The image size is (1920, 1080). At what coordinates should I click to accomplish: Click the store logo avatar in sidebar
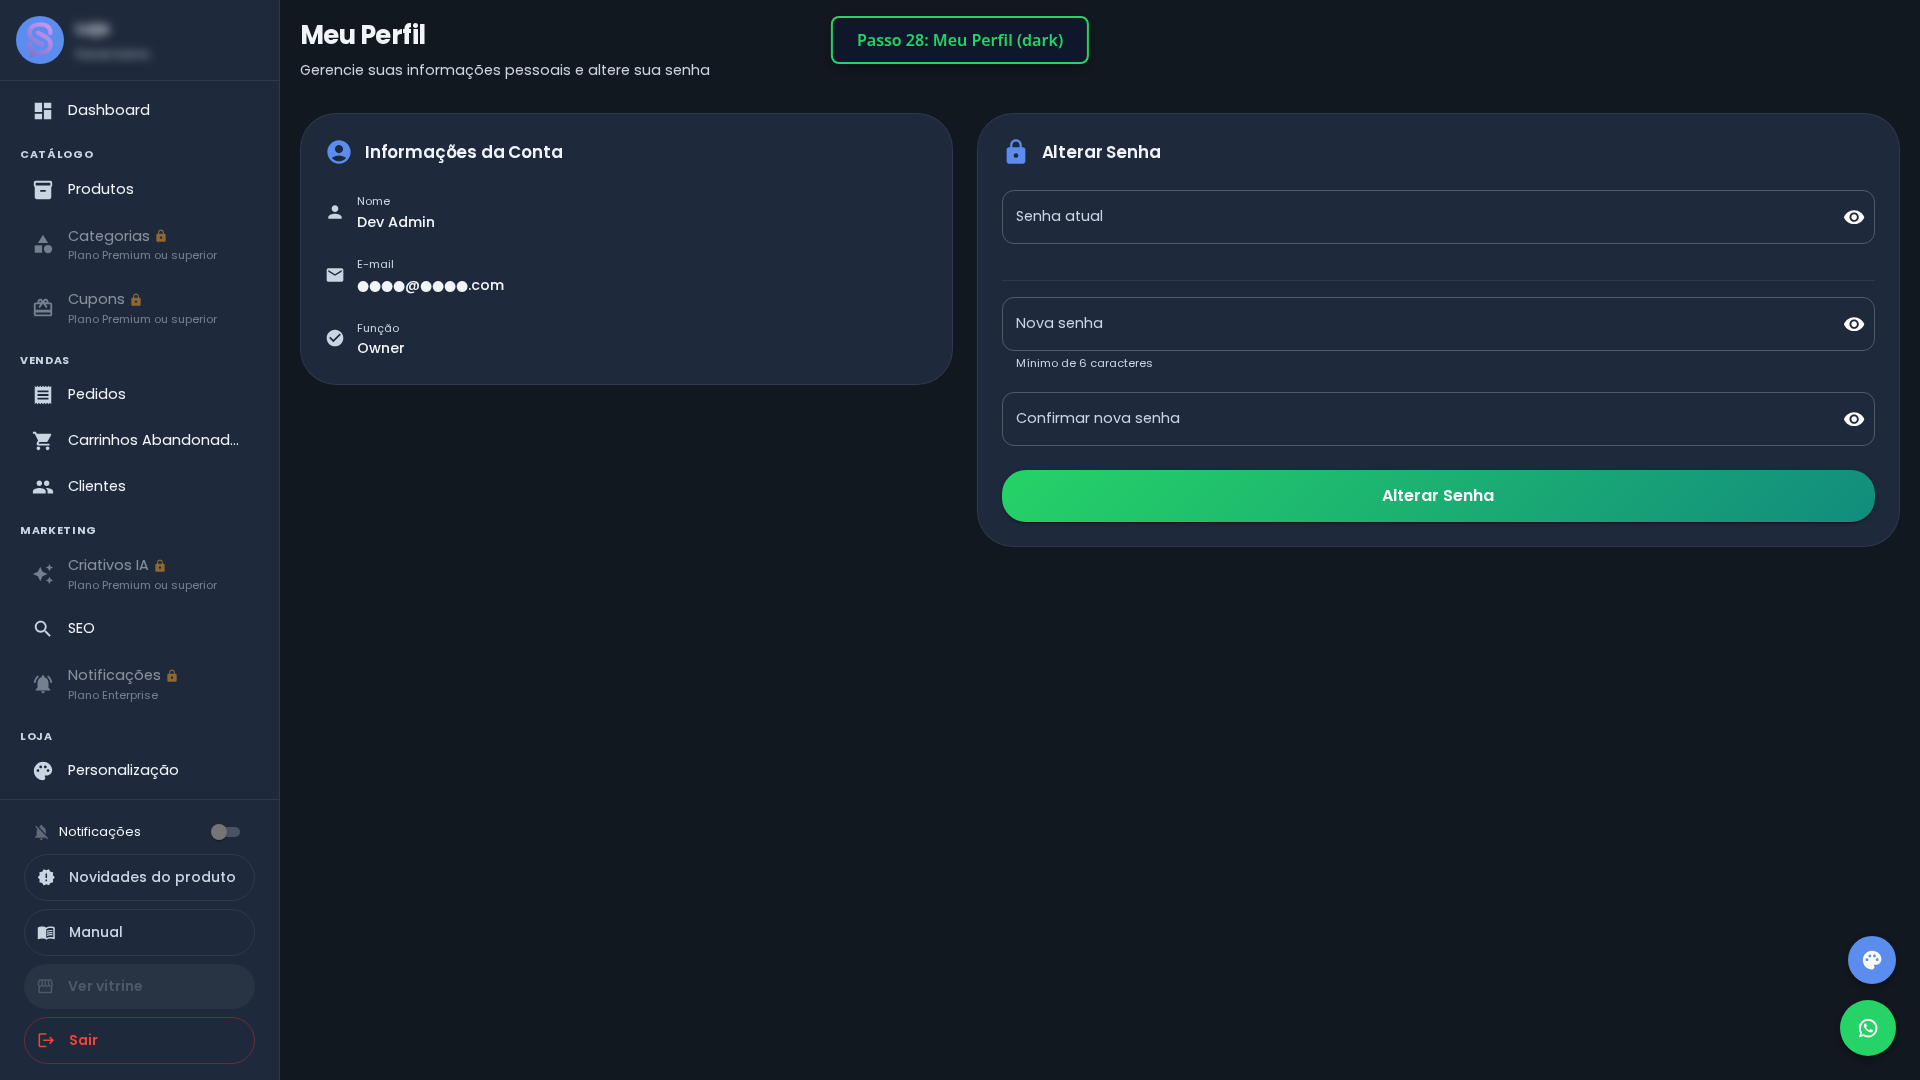point(40,40)
